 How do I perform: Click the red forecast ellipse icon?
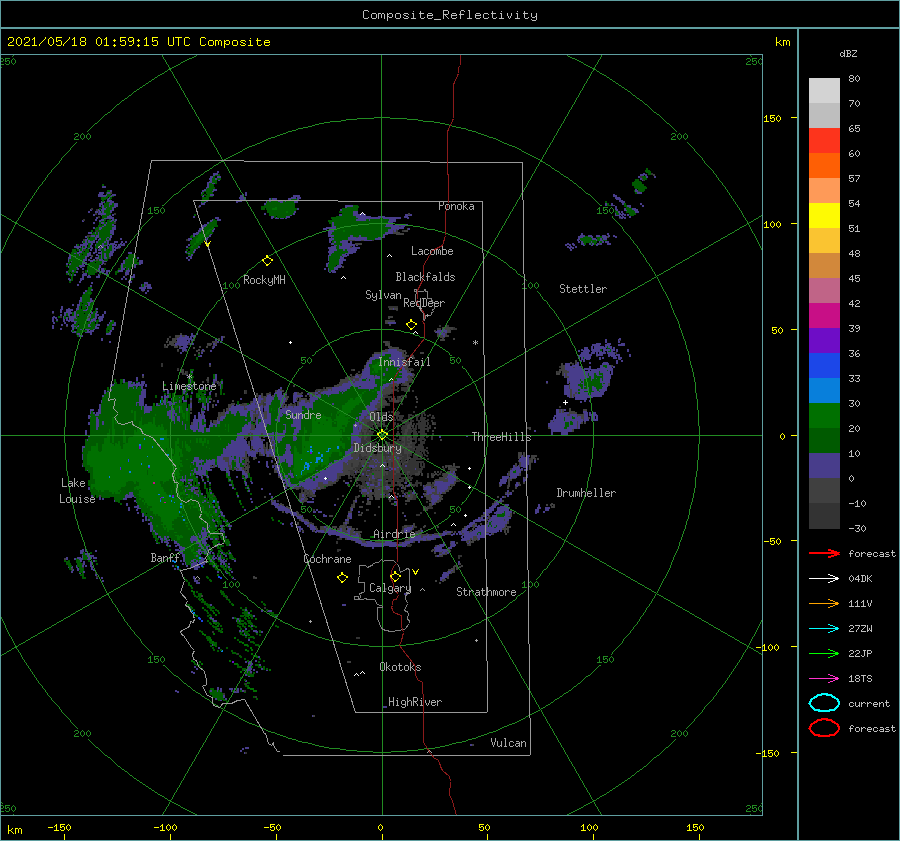[824, 728]
